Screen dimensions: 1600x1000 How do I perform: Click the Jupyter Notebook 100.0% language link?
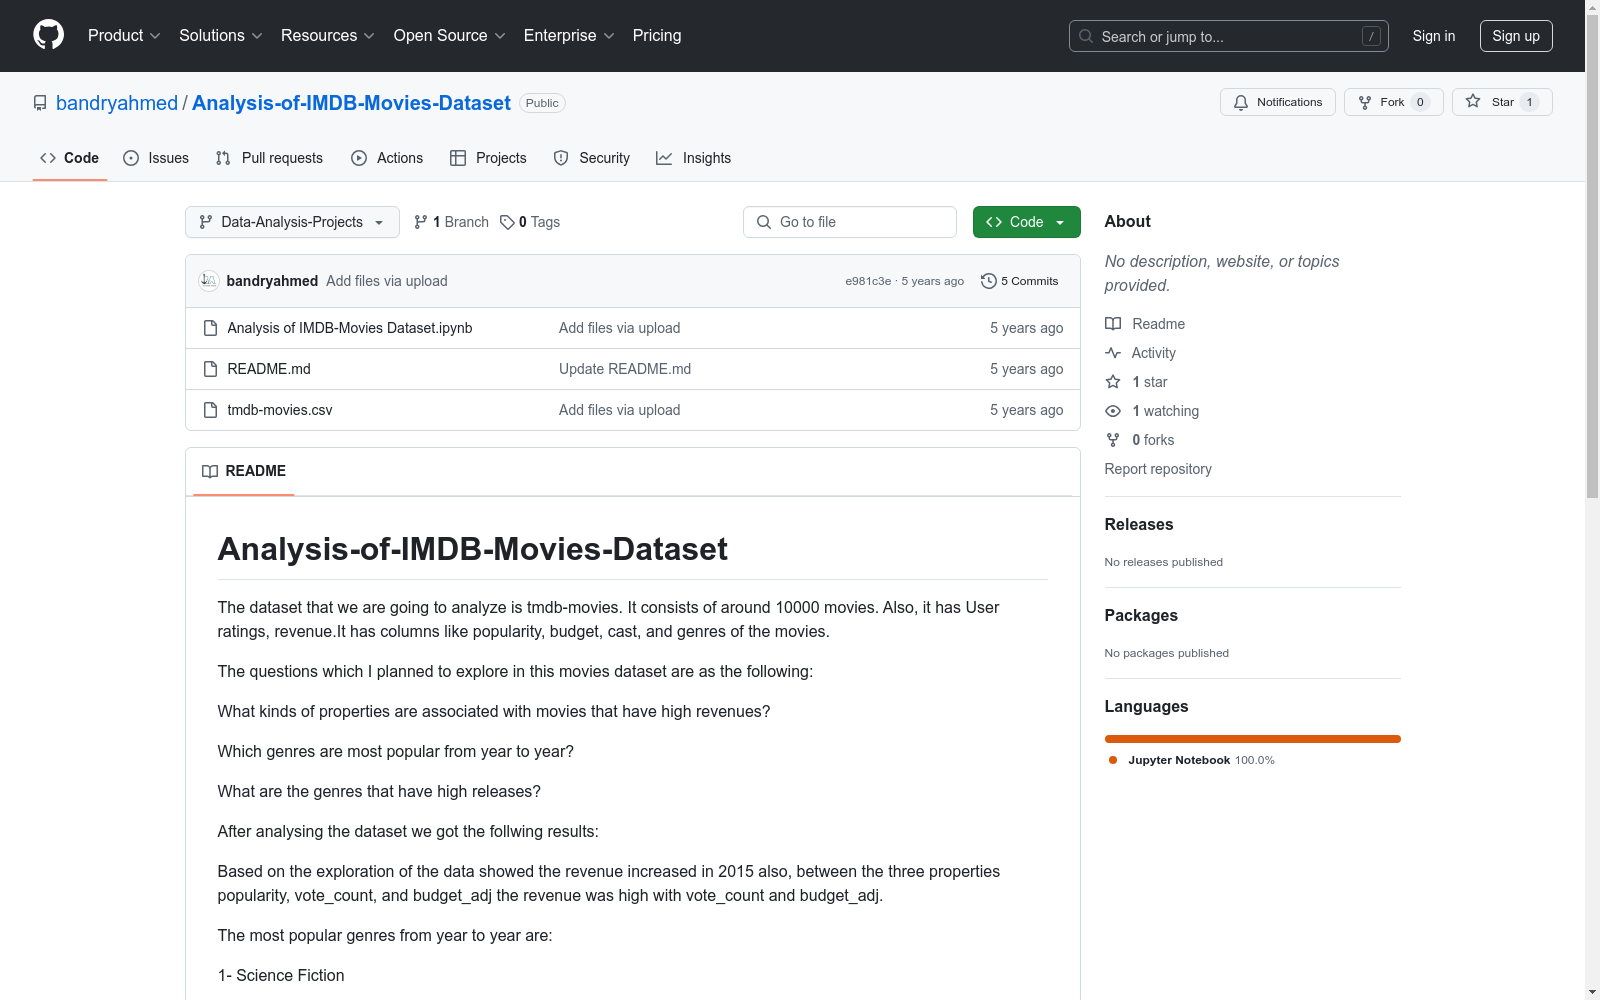click(1192, 760)
